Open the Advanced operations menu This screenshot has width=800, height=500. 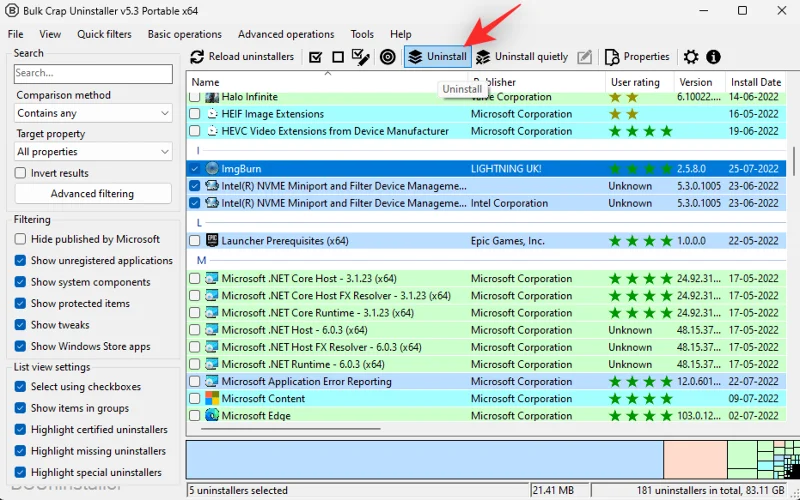click(x=286, y=34)
